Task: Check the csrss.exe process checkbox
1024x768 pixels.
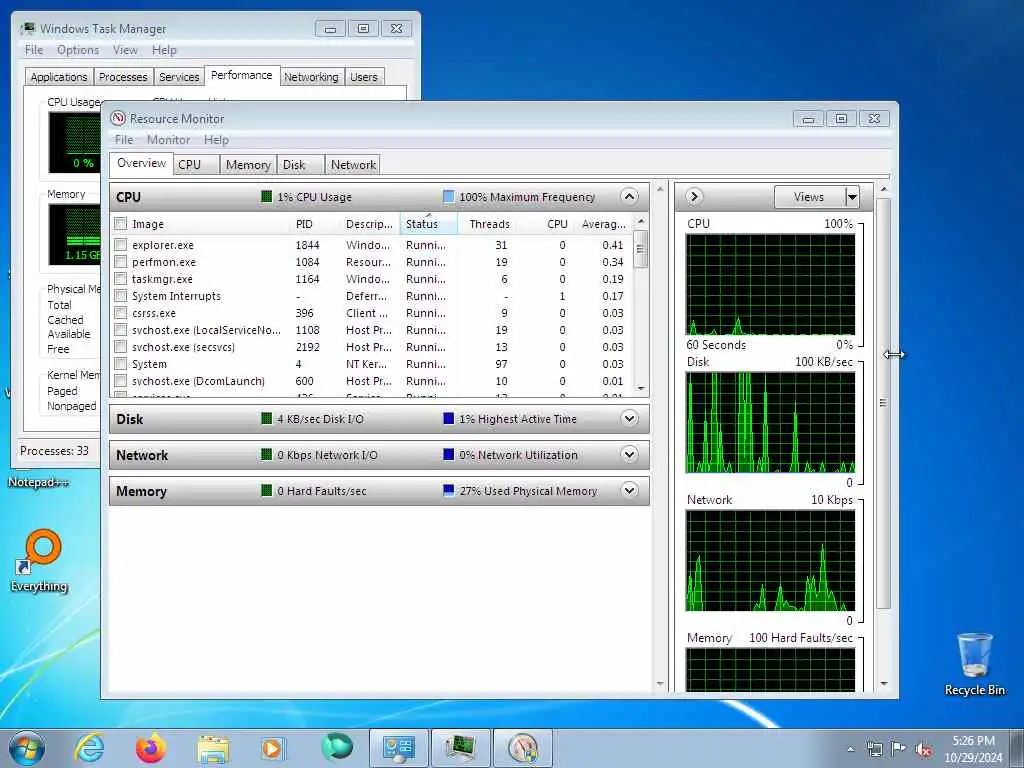Action: tap(121, 313)
